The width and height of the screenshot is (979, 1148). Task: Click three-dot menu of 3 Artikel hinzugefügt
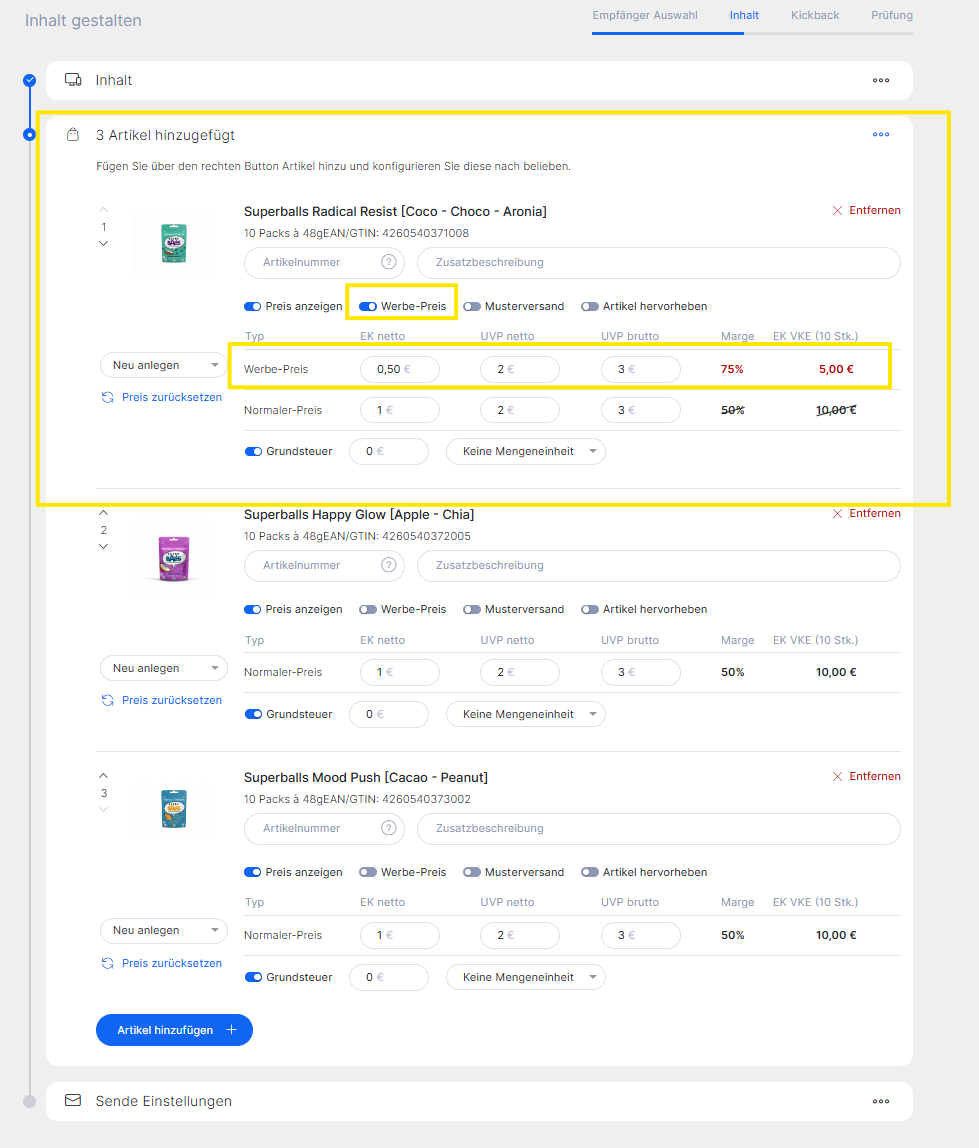880,135
